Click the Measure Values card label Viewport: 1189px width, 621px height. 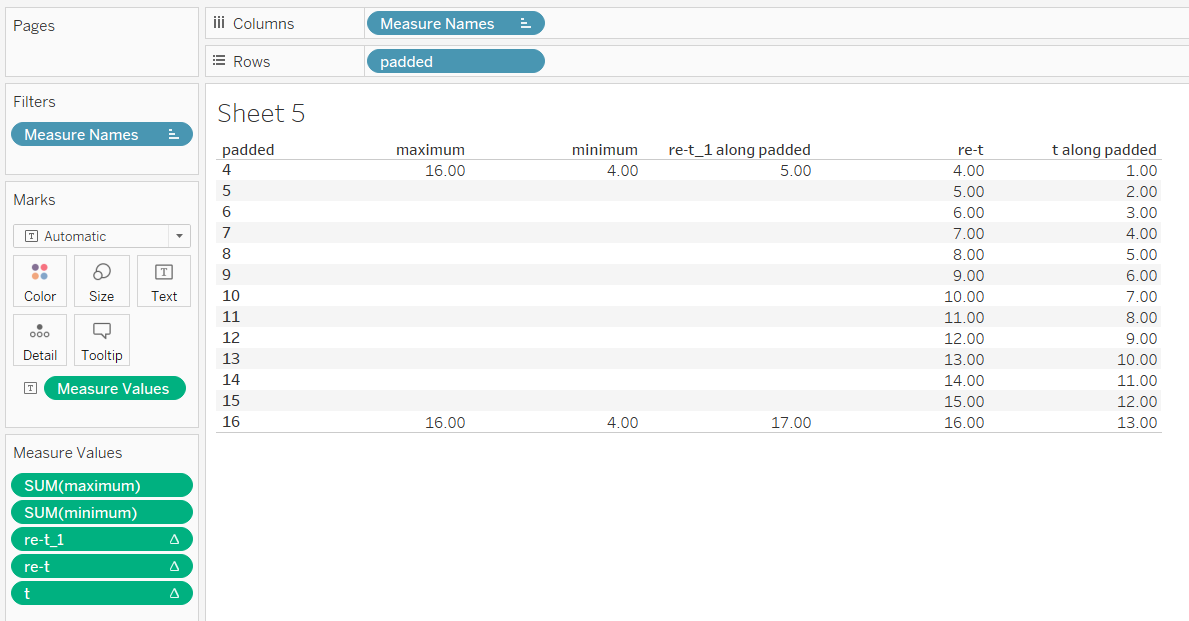coord(67,452)
